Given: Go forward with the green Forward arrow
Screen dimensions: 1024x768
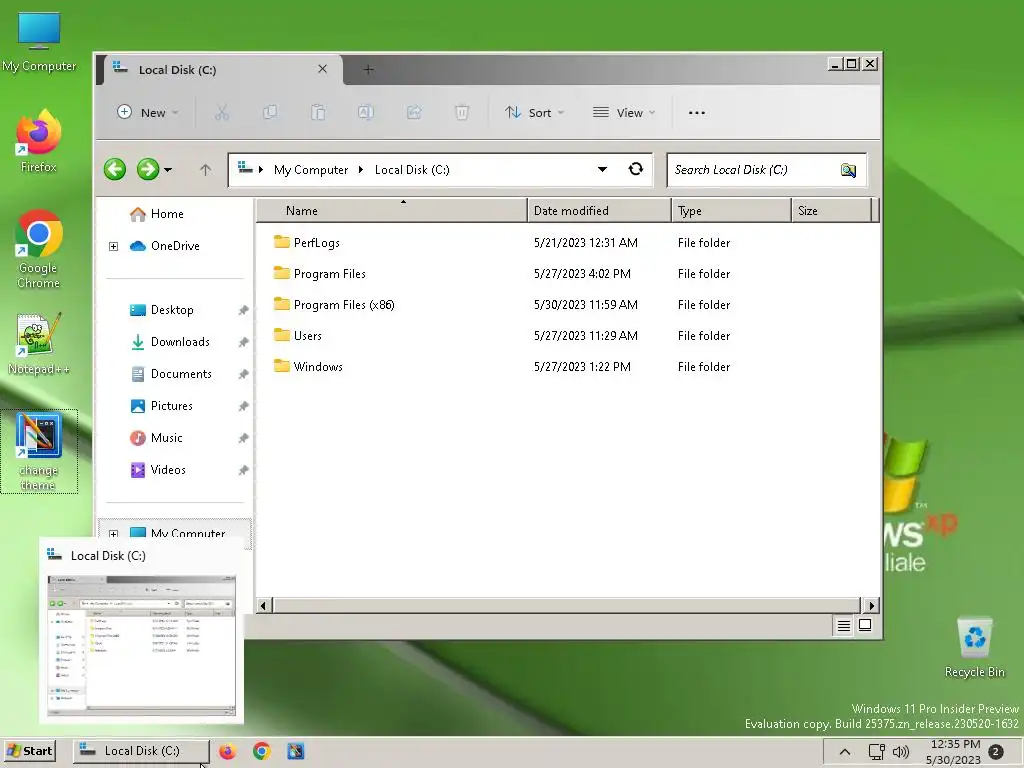Looking at the screenshot, I should point(148,170).
